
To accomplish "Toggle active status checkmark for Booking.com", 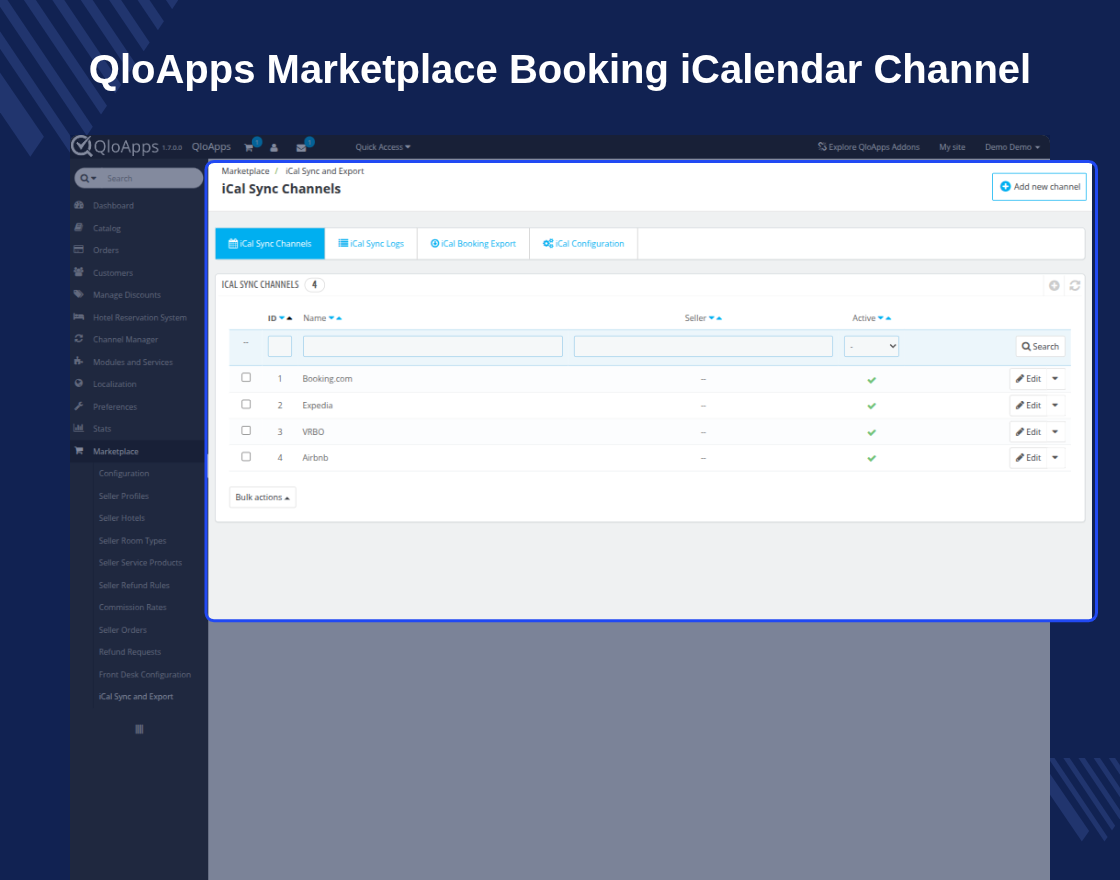I will pyautogui.click(x=871, y=380).
